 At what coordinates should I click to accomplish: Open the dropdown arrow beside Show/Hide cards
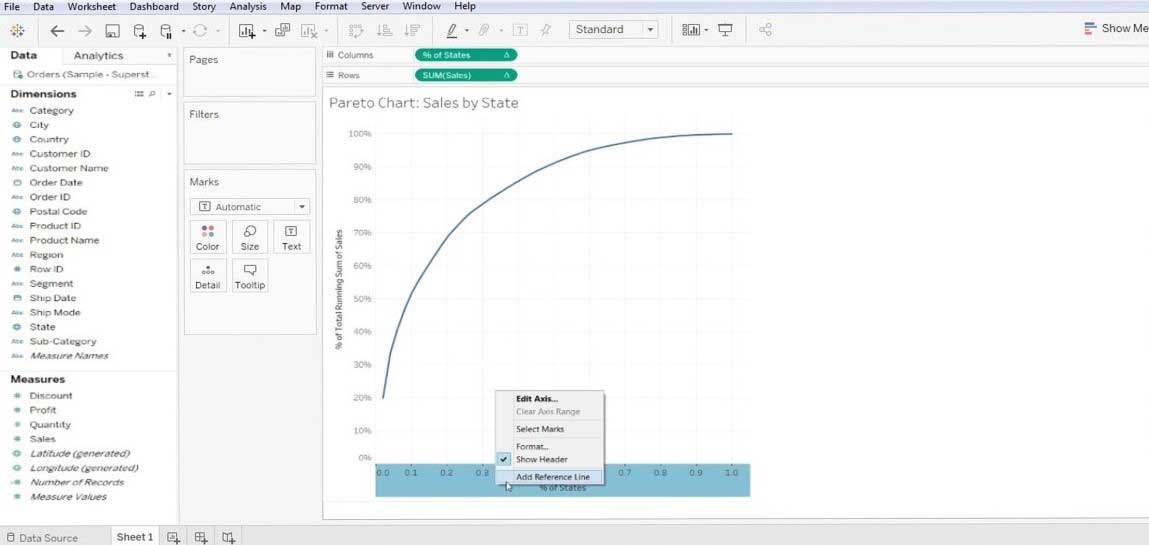pyautogui.click(x=706, y=31)
